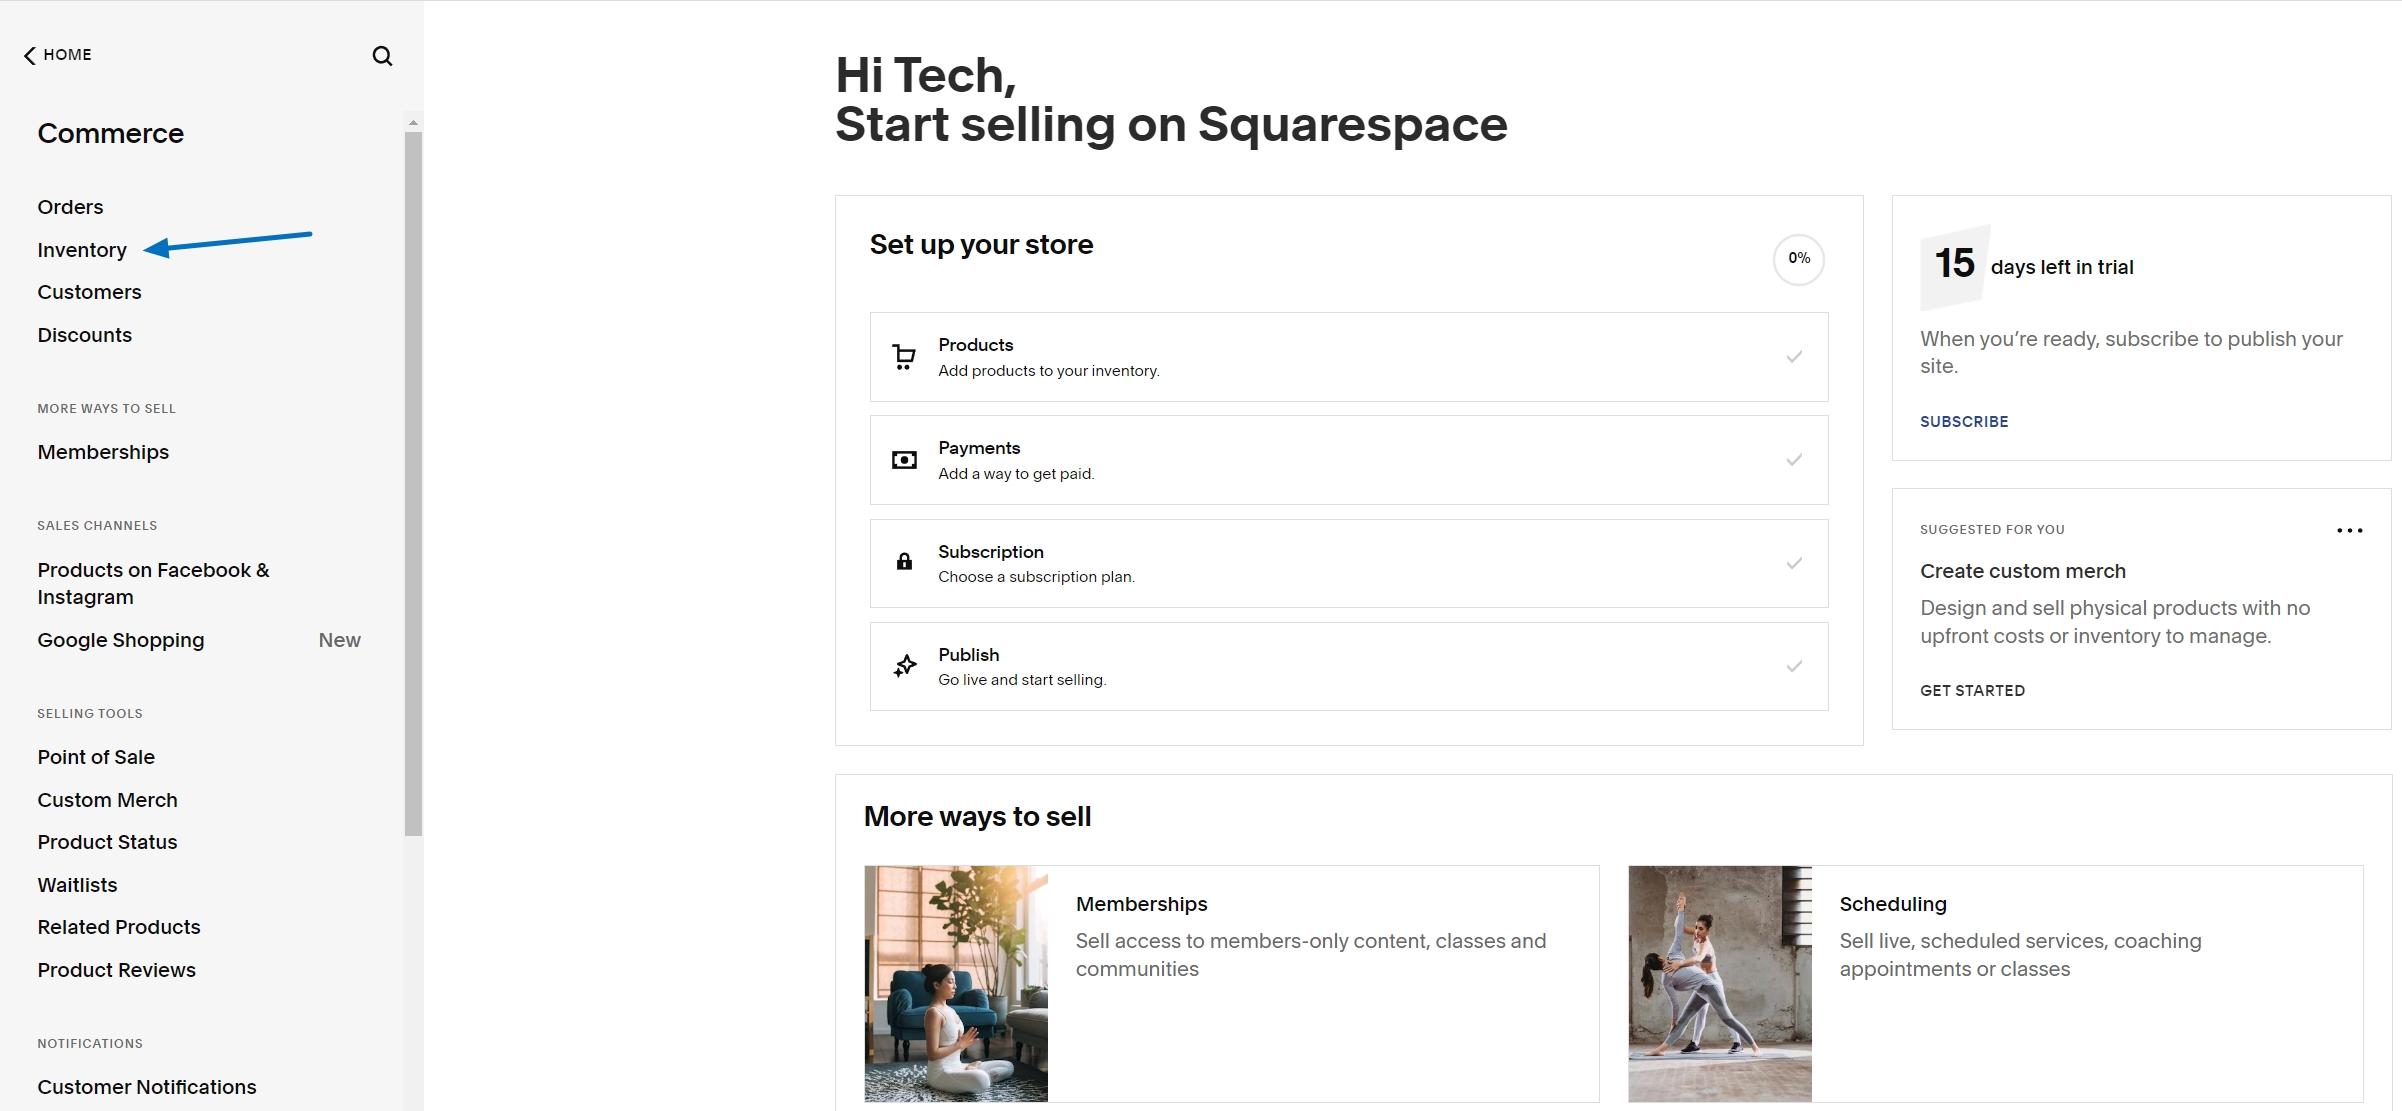Open the Suggested for You ellipsis menu
The height and width of the screenshot is (1111, 2402).
coord(2349,530)
